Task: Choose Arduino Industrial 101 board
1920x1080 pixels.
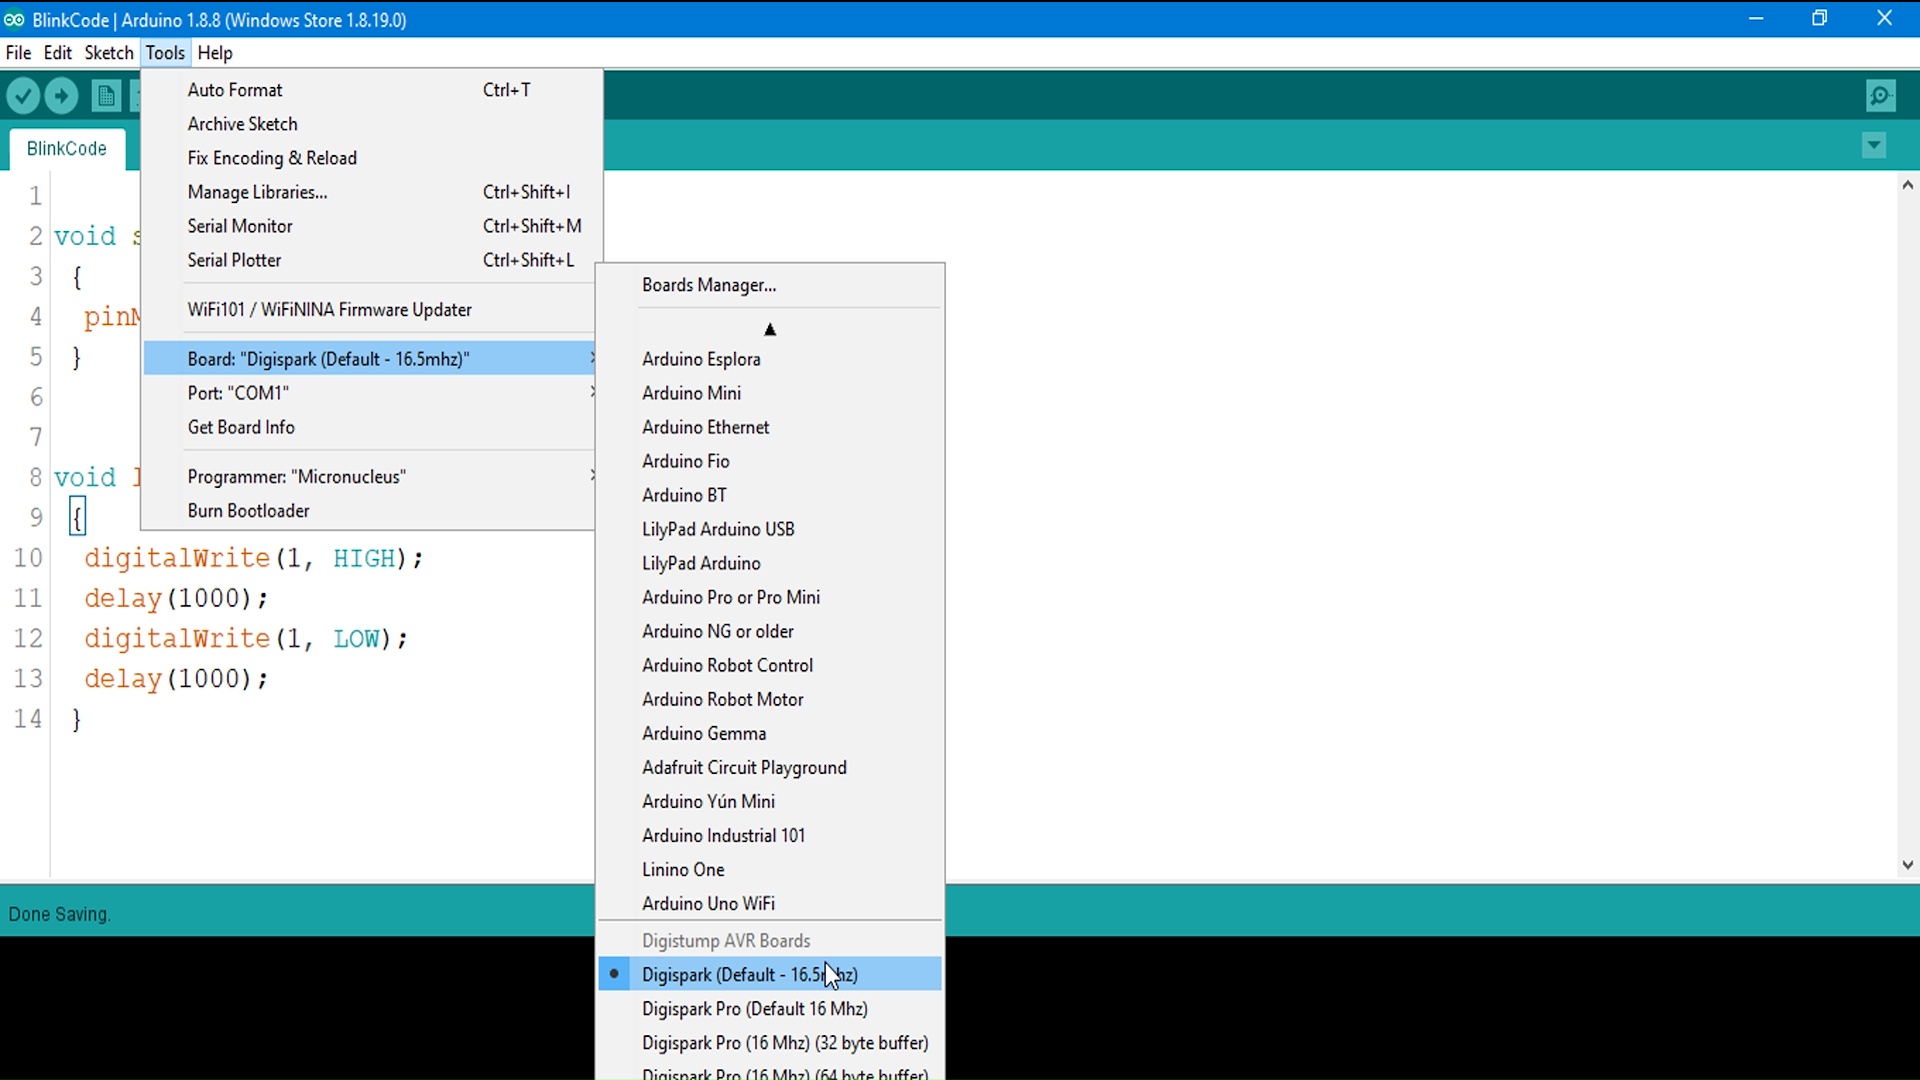Action: click(770, 835)
